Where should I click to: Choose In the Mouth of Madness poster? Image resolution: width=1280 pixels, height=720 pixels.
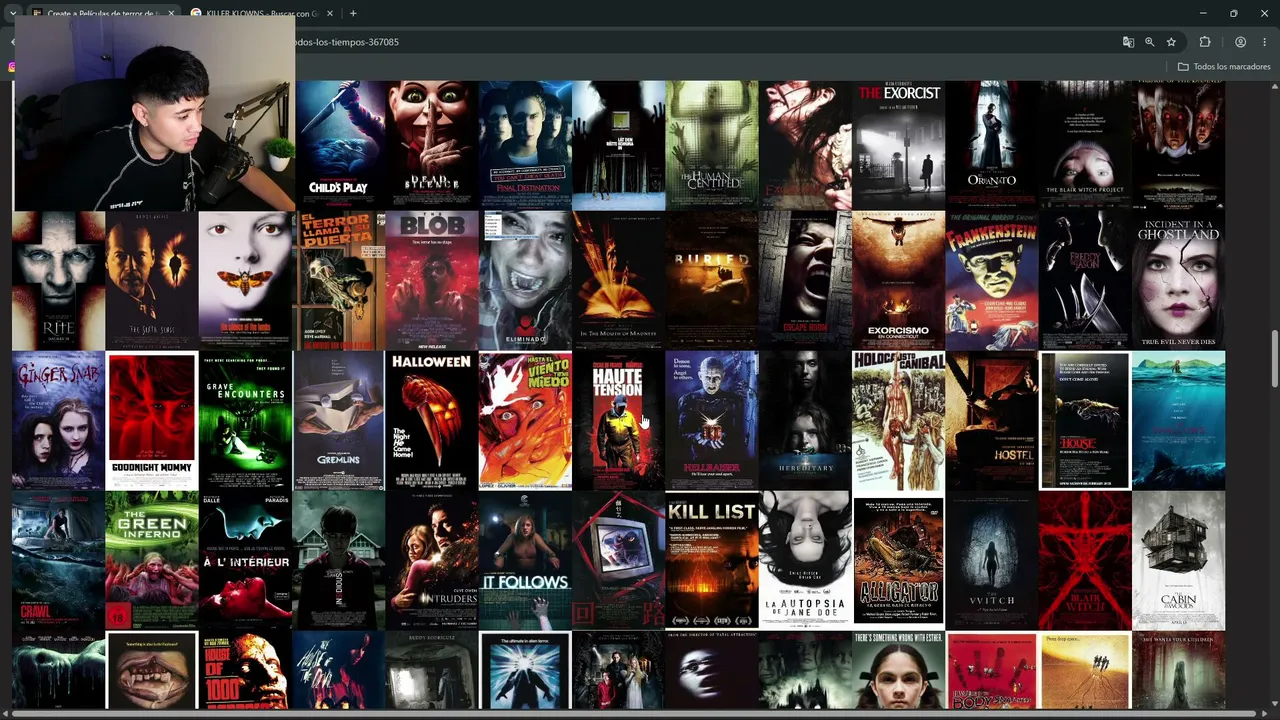pyautogui.click(x=618, y=280)
